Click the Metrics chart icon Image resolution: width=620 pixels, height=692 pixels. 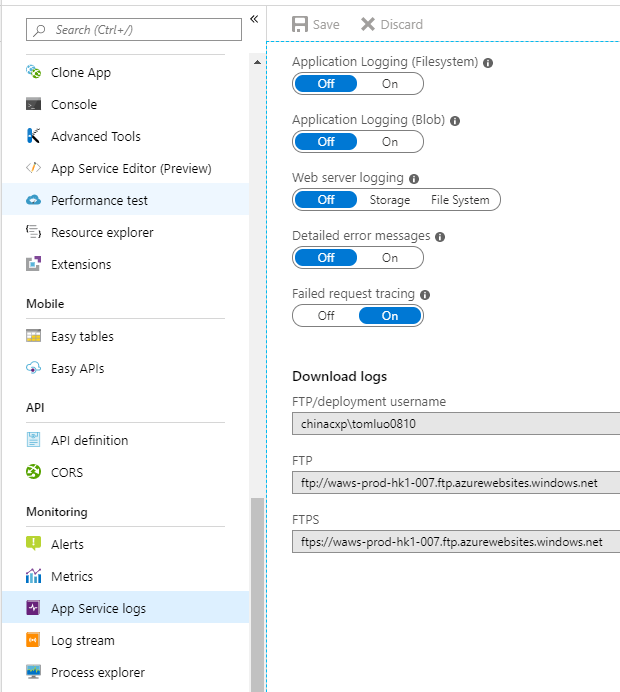(x=34, y=576)
